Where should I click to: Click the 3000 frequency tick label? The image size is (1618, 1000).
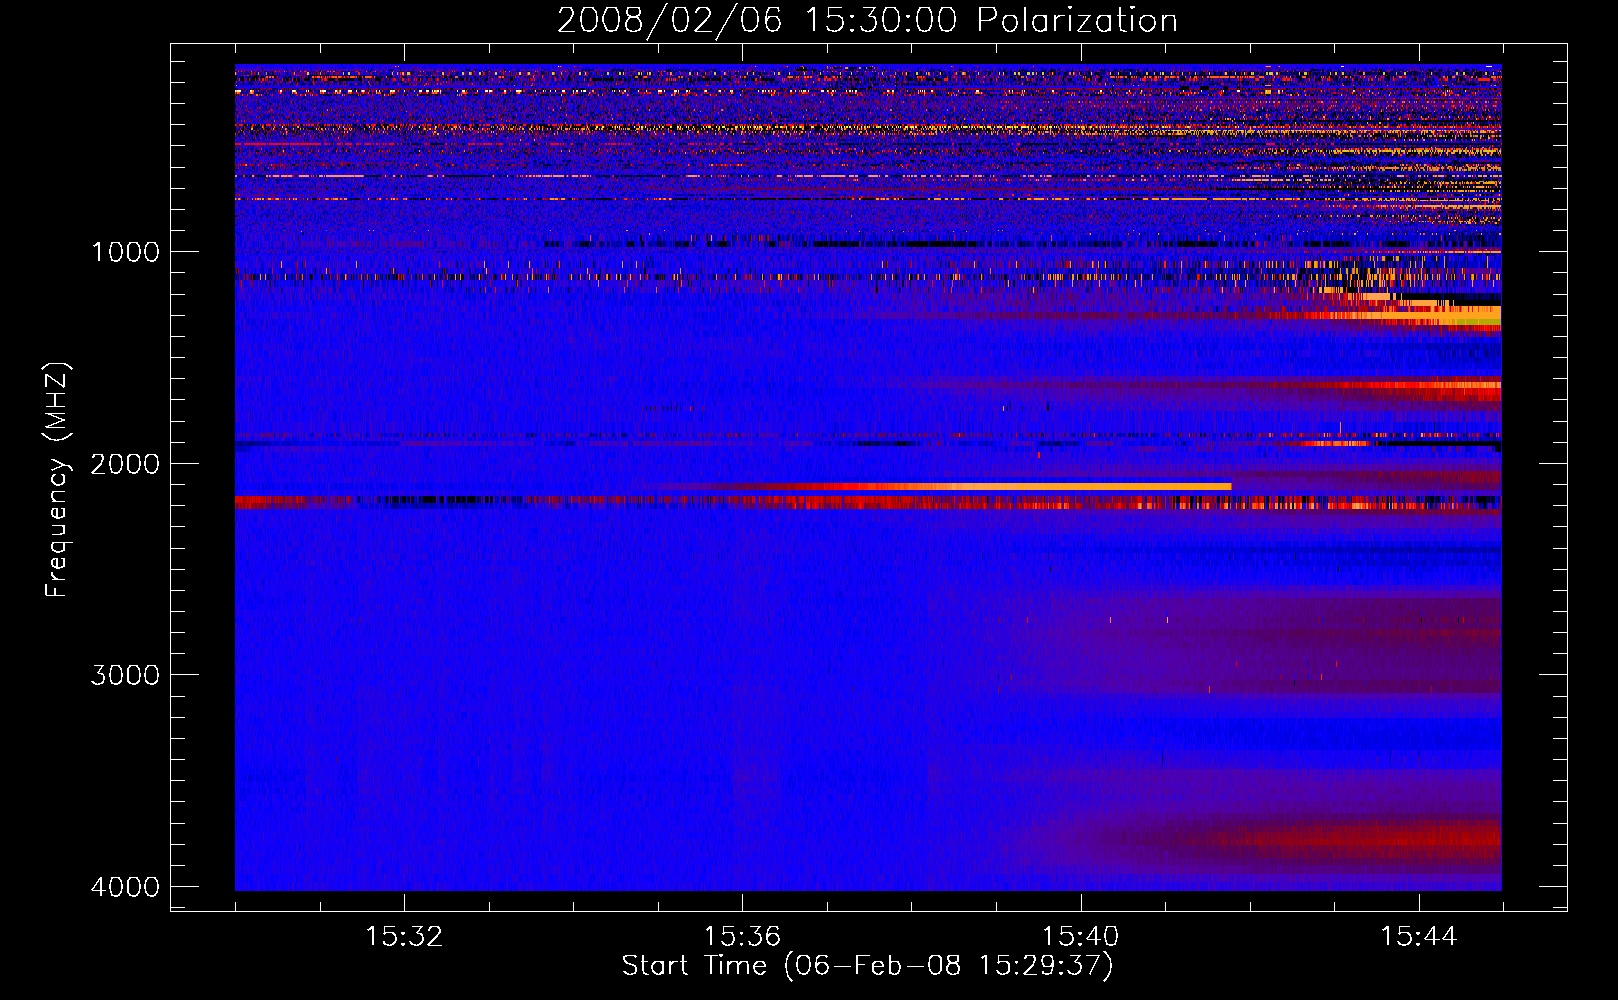[126, 675]
